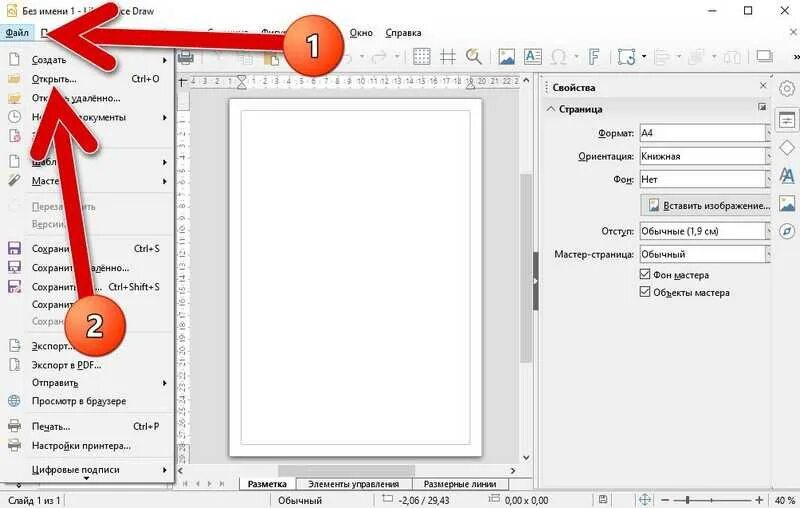Choose Экспорт в PDF... menu item
This screenshot has height=508, width=800.
point(87,365)
